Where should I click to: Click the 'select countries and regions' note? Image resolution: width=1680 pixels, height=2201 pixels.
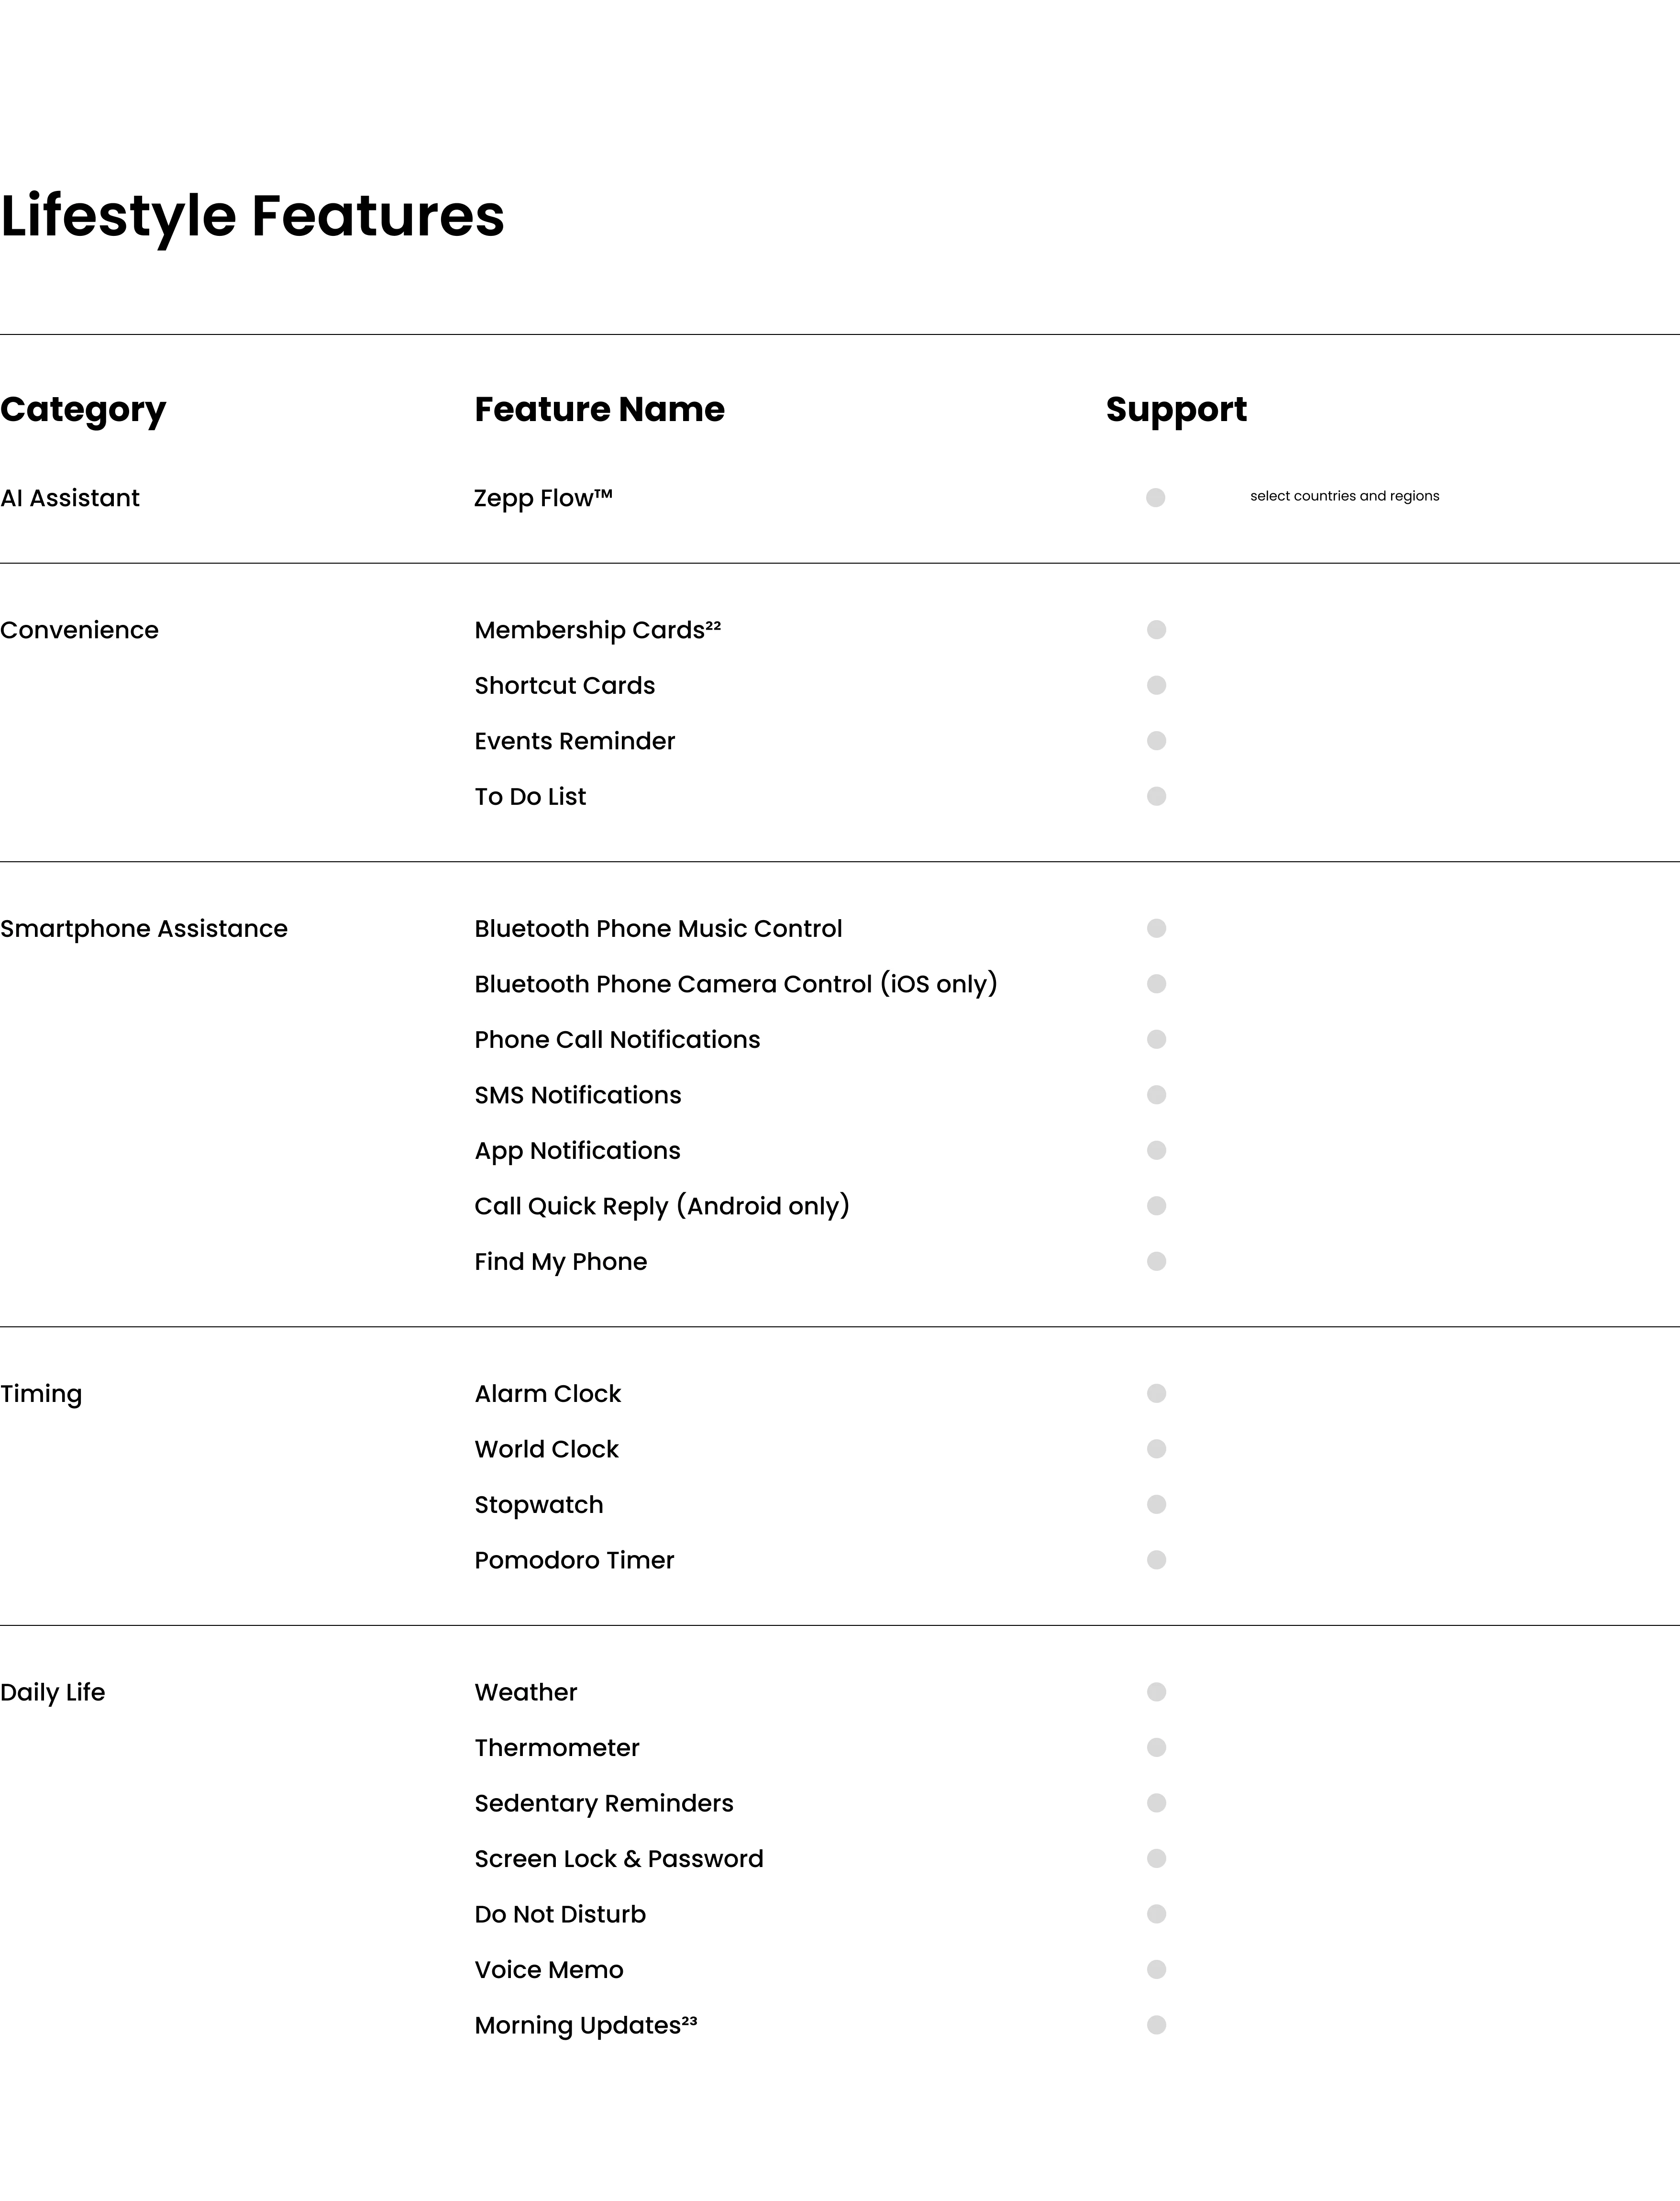1344,496
